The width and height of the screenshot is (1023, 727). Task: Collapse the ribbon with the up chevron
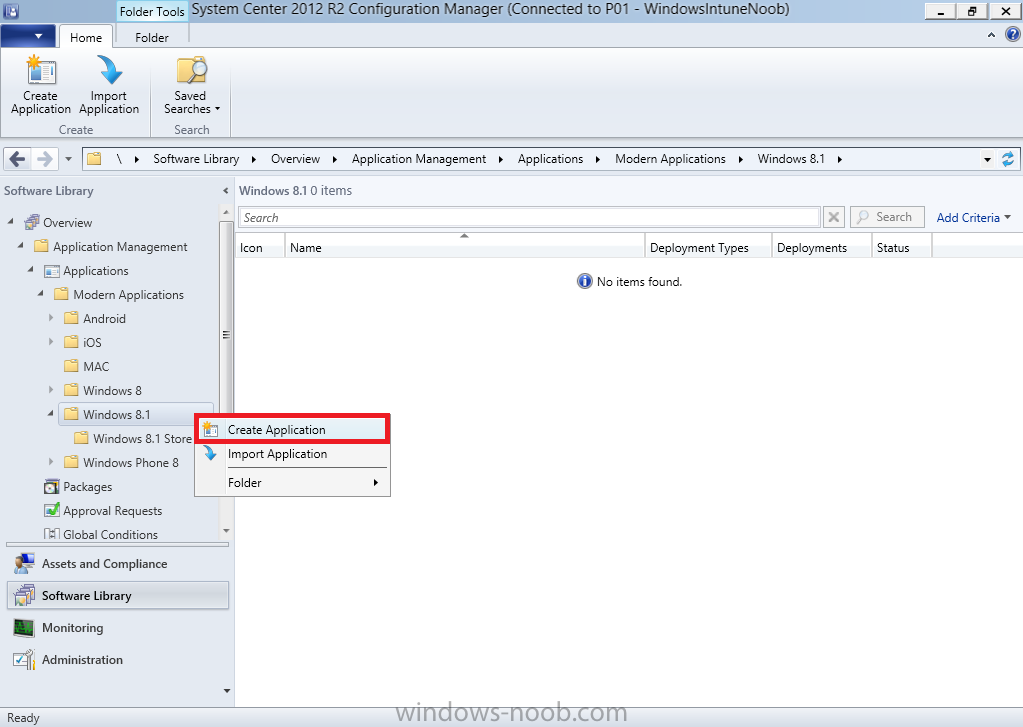(x=991, y=35)
